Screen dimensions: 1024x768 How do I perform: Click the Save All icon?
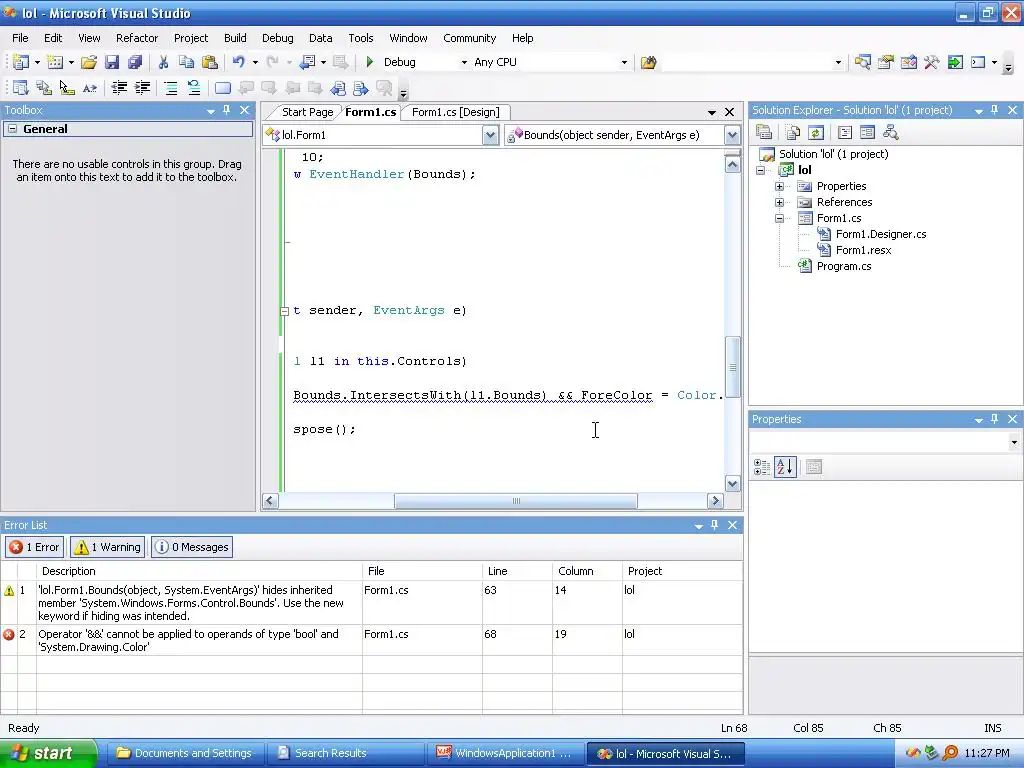pos(135,62)
